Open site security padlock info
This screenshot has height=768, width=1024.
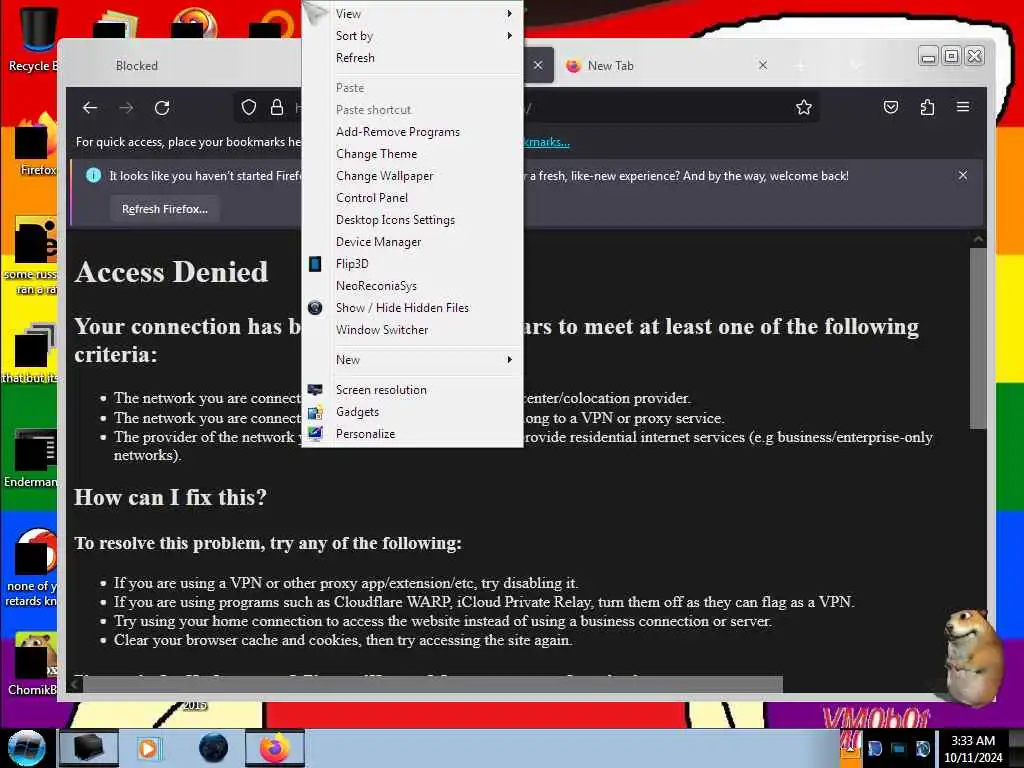click(x=277, y=108)
